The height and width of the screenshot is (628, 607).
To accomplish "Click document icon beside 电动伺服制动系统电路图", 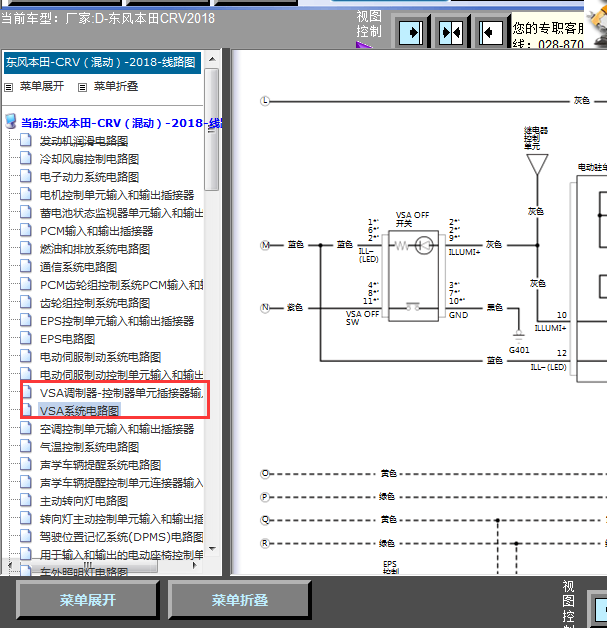I will (x=26, y=356).
